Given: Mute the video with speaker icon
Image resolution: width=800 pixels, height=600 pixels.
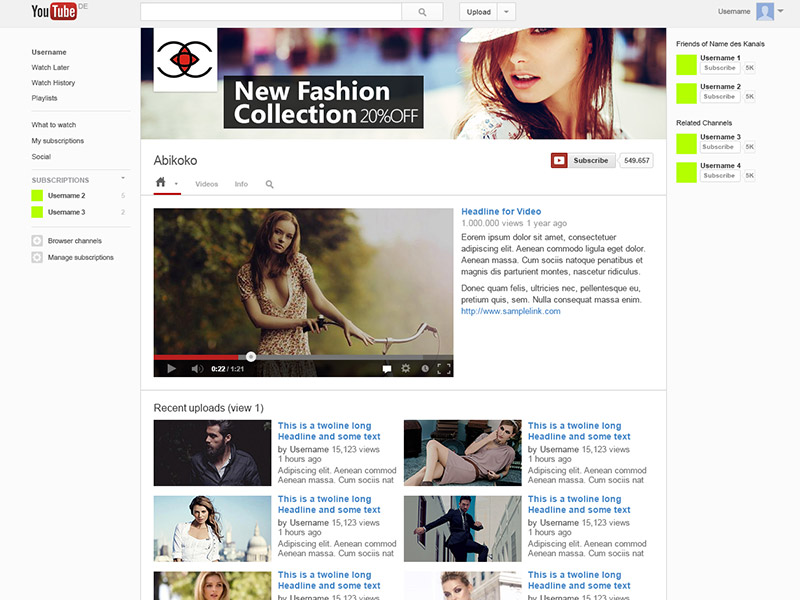Looking at the screenshot, I should (x=197, y=368).
